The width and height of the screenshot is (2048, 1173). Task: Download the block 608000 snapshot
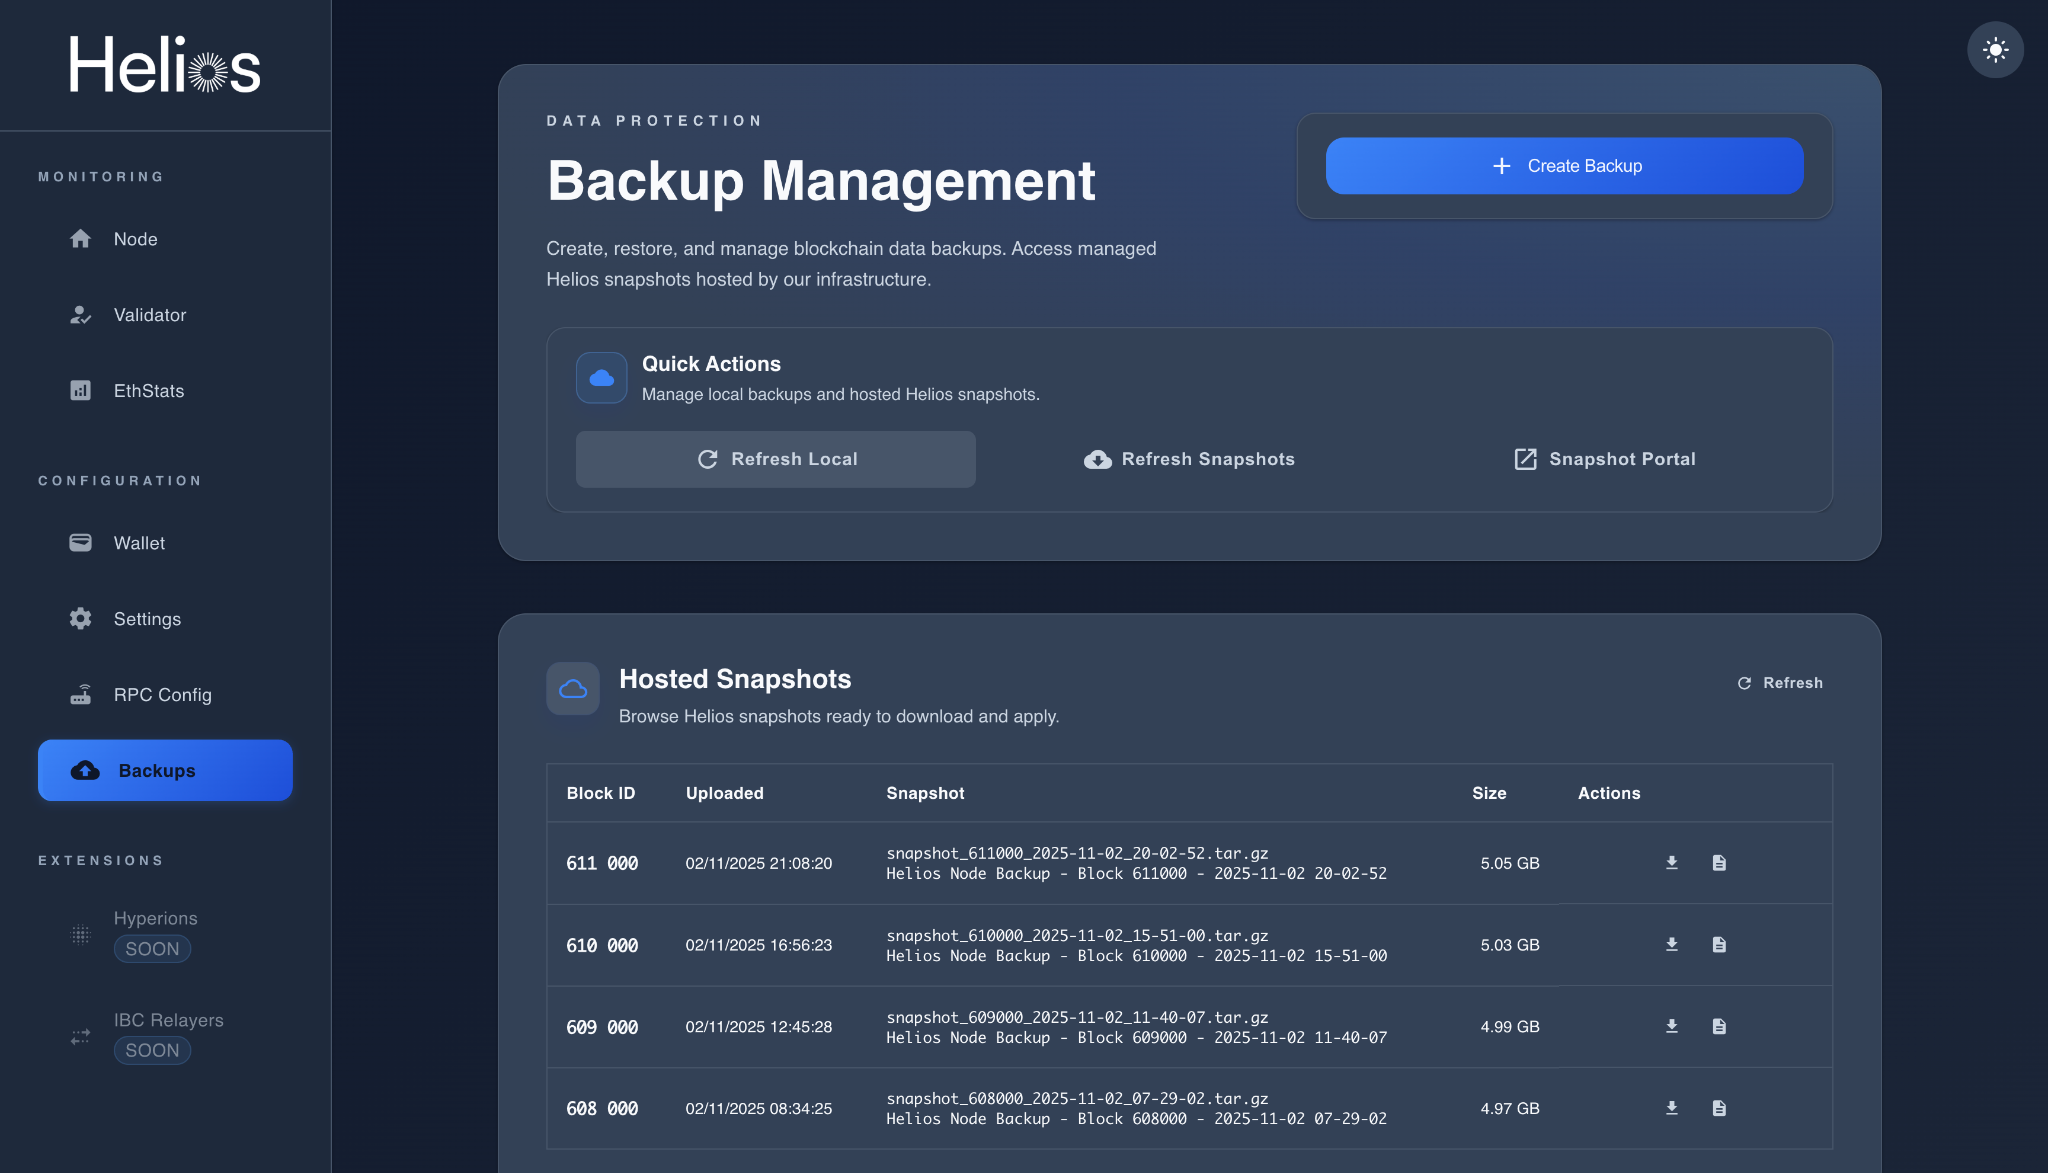click(x=1671, y=1107)
